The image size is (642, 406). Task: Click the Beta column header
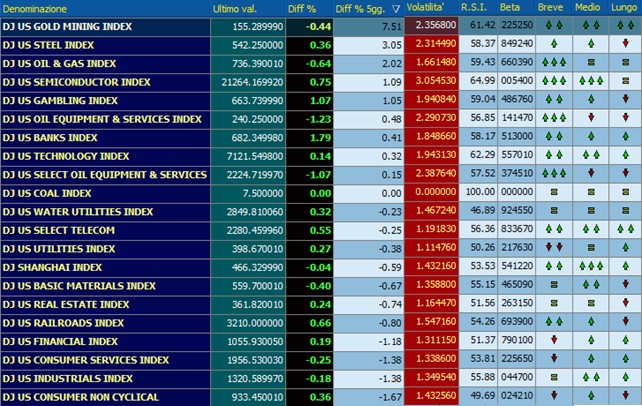coord(509,7)
